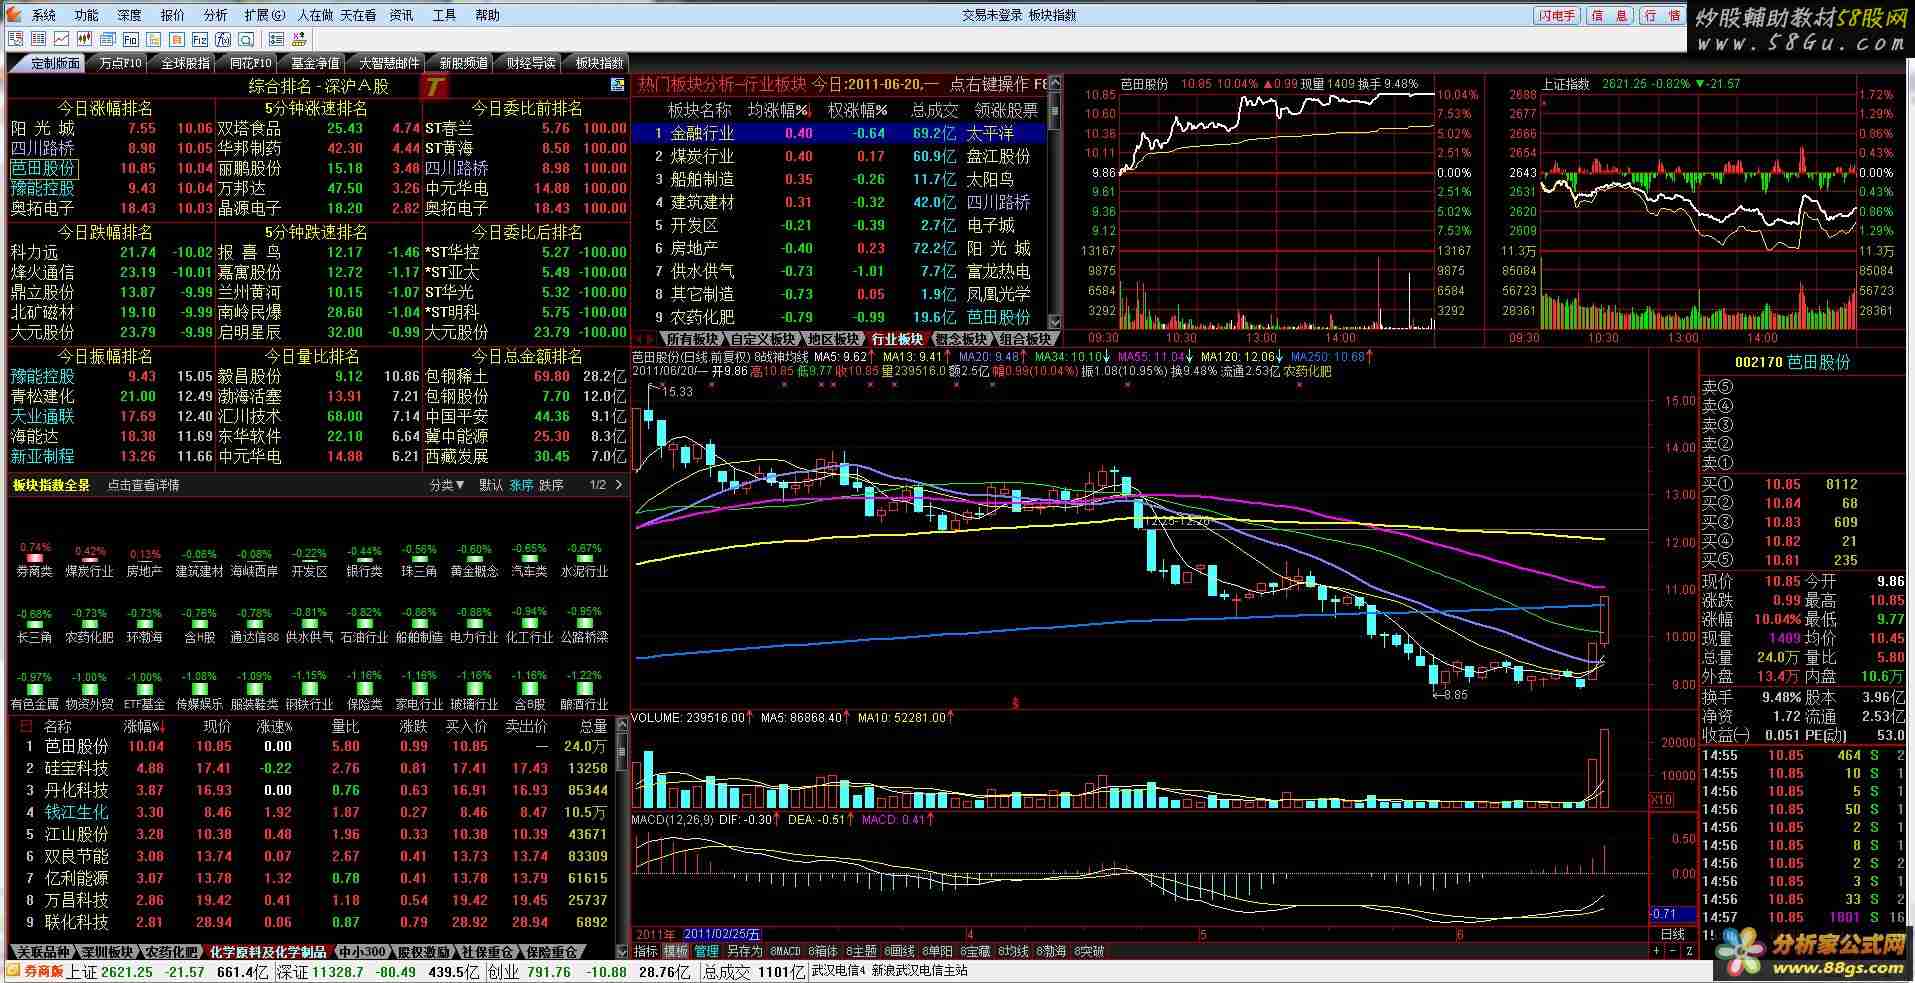Select the 硅宝科技 row in the stock list
1915x983 pixels.
pyautogui.click(x=312, y=768)
